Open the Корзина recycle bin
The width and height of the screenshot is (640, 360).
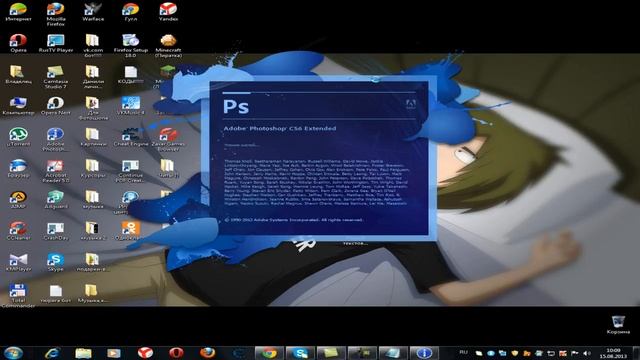[618, 325]
